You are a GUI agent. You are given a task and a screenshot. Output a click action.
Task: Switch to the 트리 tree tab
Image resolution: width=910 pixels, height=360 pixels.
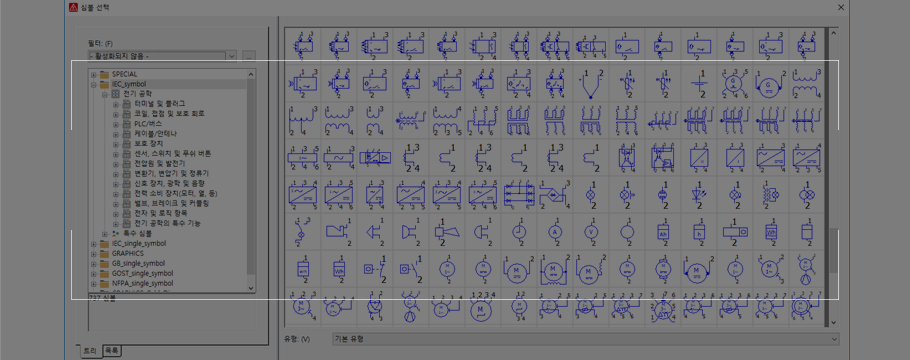tap(90, 351)
